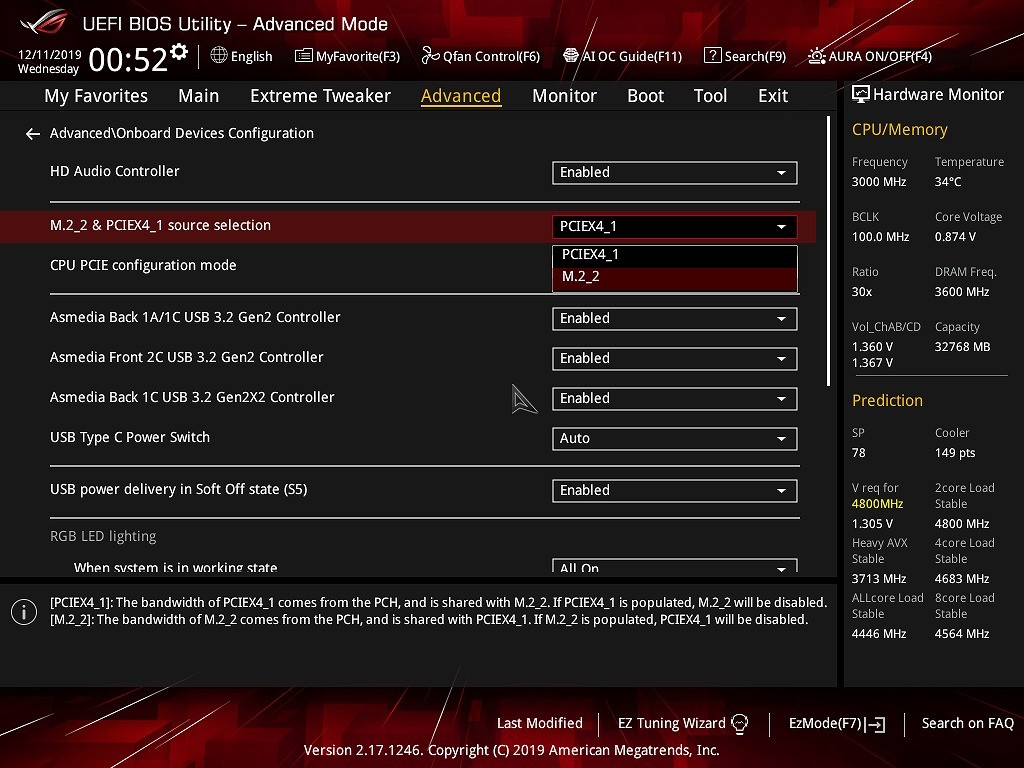Click the Last Modified button
The image size is (1024, 768).
pos(539,723)
